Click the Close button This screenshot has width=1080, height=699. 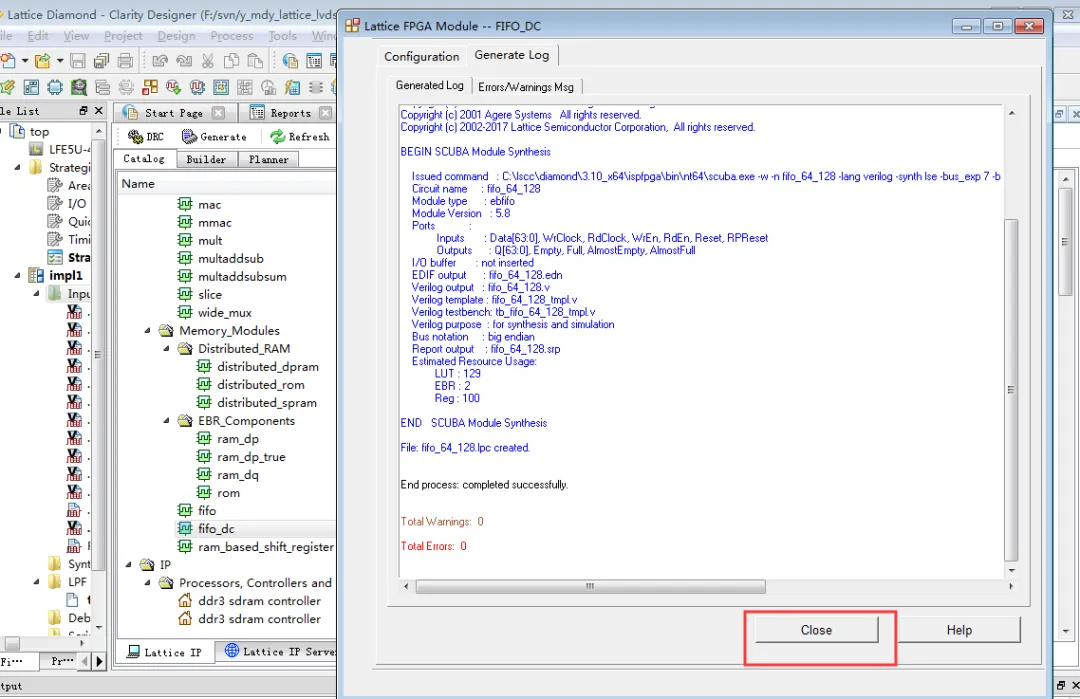(x=816, y=630)
